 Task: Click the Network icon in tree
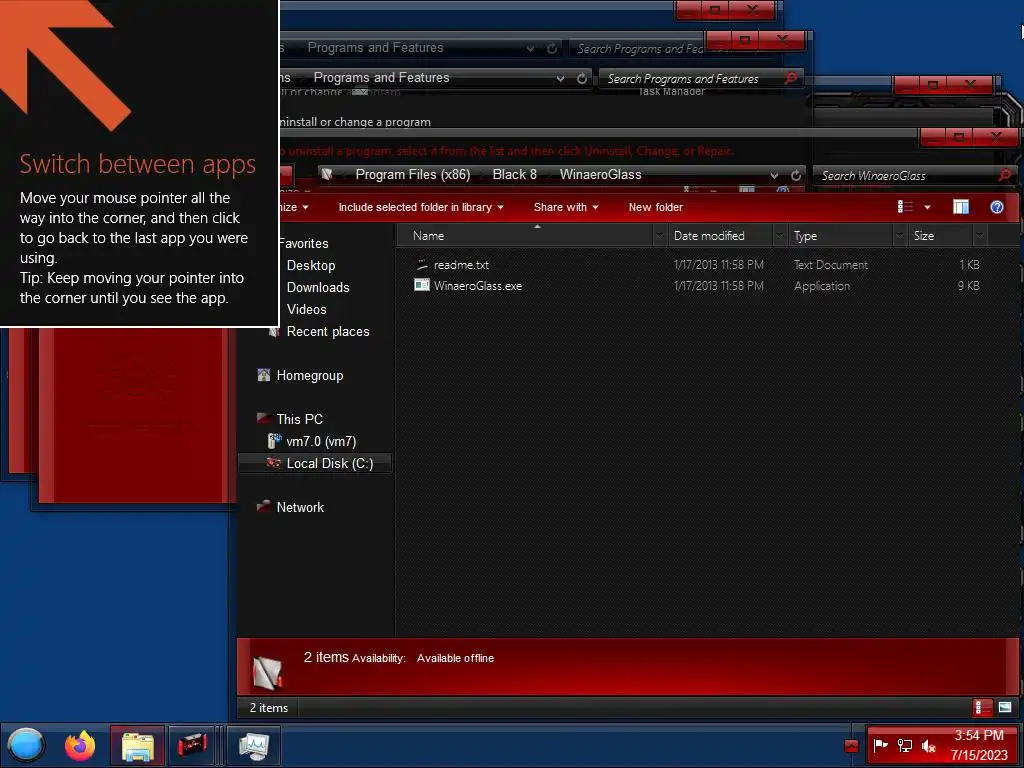tap(264, 506)
